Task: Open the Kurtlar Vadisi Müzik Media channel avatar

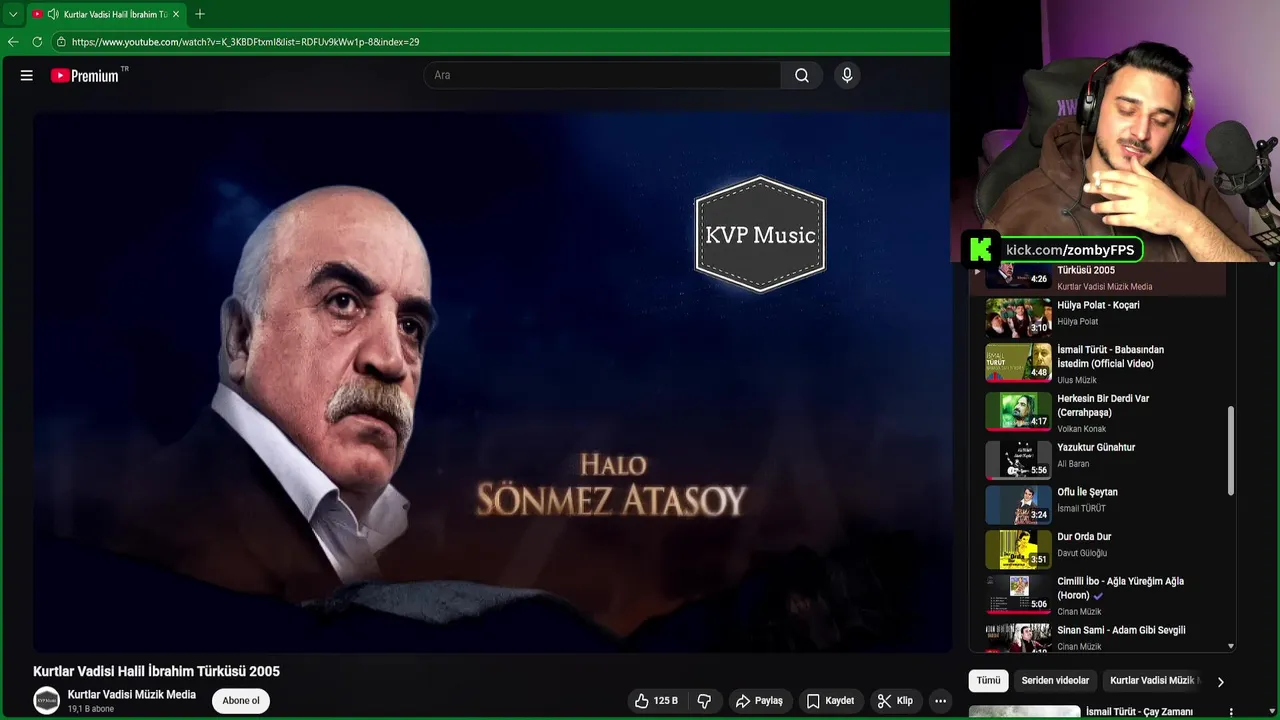Action: click(x=47, y=701)
